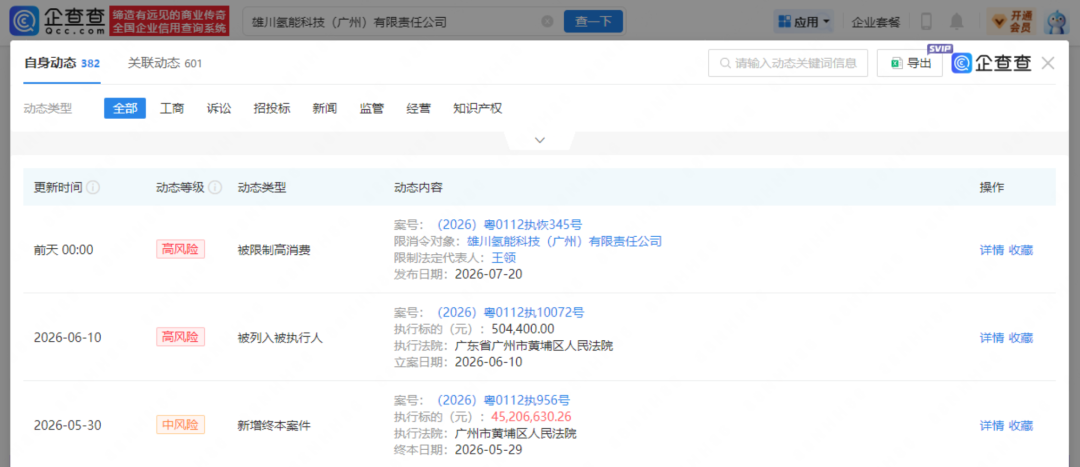
Task: Open 详情 for the 被限制高消费 row
Action: 992,250
